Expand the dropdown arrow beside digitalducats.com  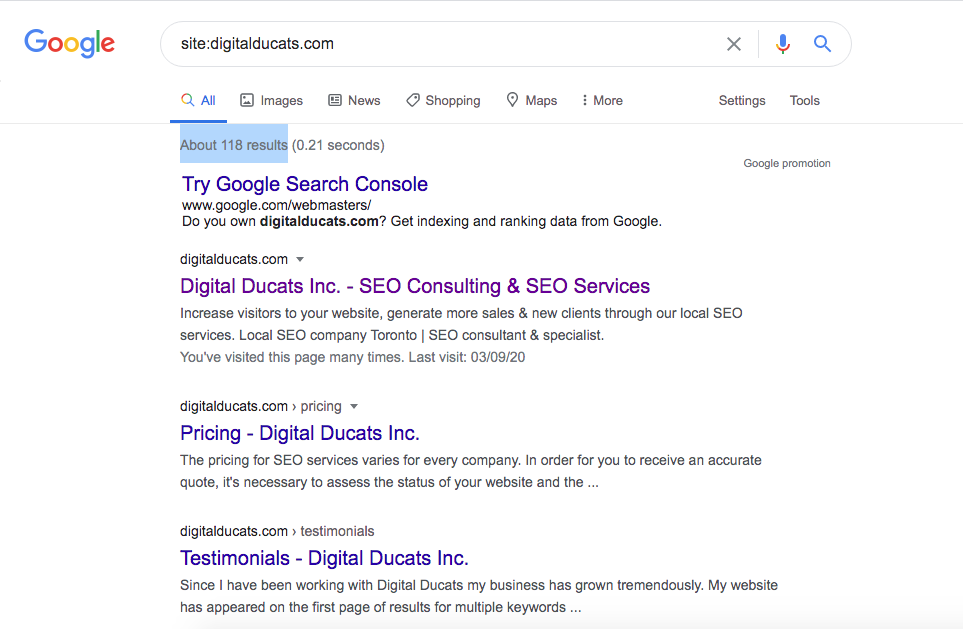300,259
